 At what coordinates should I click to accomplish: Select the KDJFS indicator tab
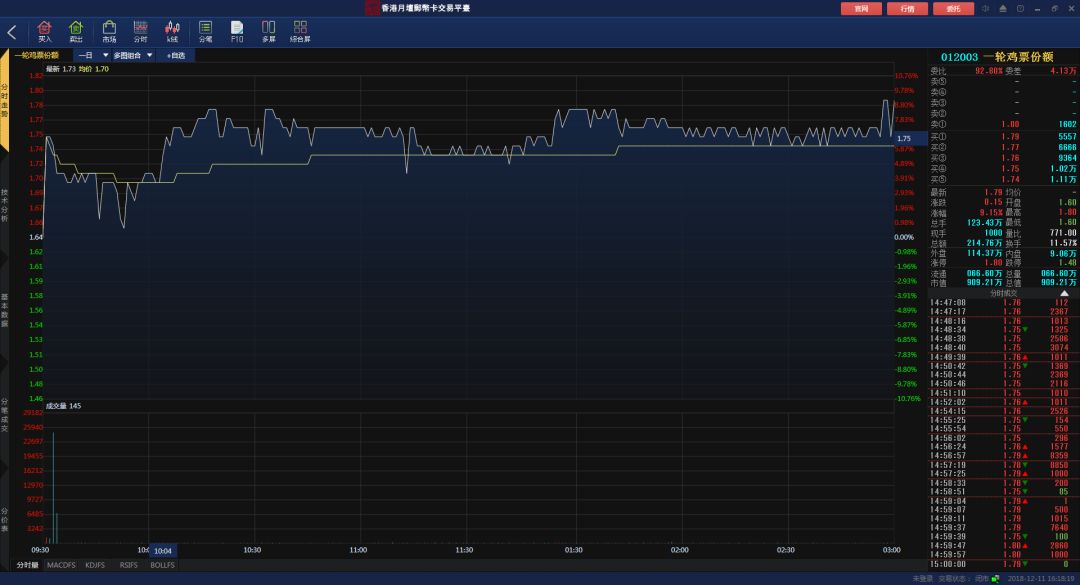pos(95,565)
